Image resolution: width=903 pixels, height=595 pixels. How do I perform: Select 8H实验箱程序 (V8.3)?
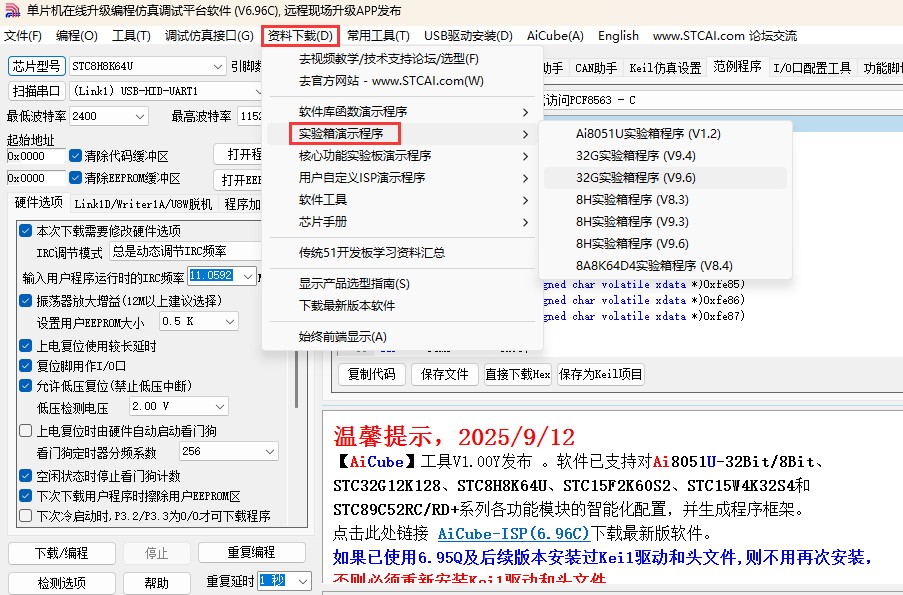[665, 200]
